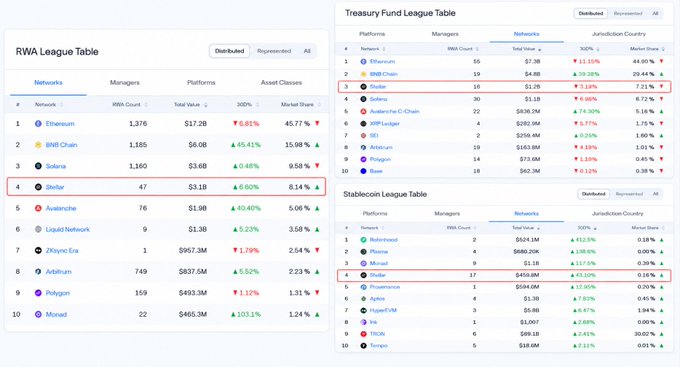Open Asset Classes tab in RWA League Table
Image resolution: width=680 pixels, height=367 pixels.
(281, 82)
